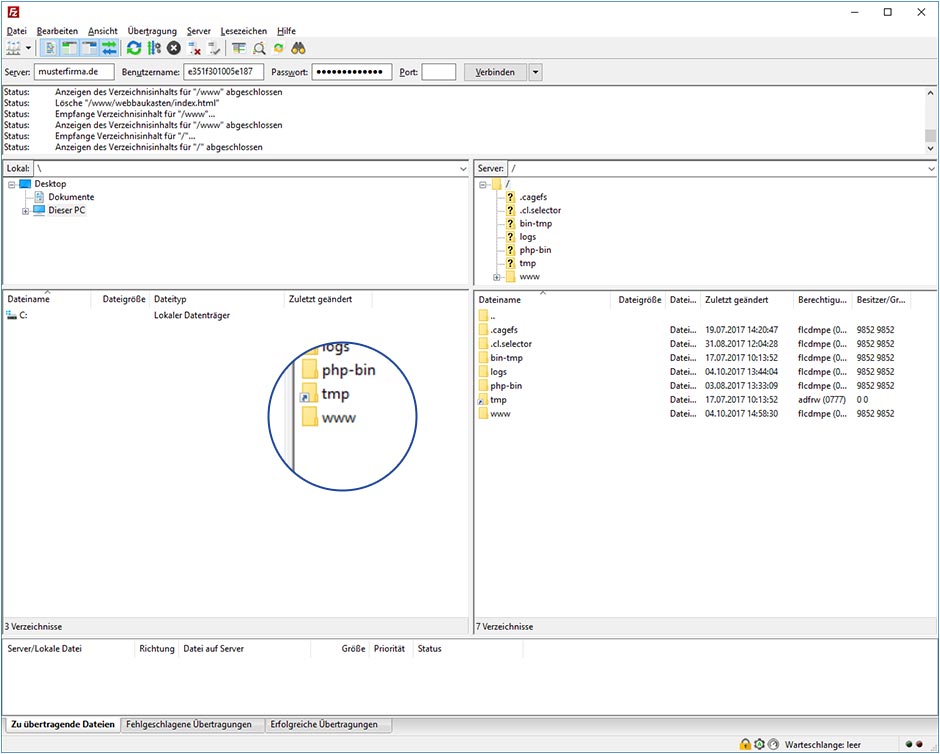The image size is (940, 754).
Task: Disconnect from the current server
Action: coord(194,49)
